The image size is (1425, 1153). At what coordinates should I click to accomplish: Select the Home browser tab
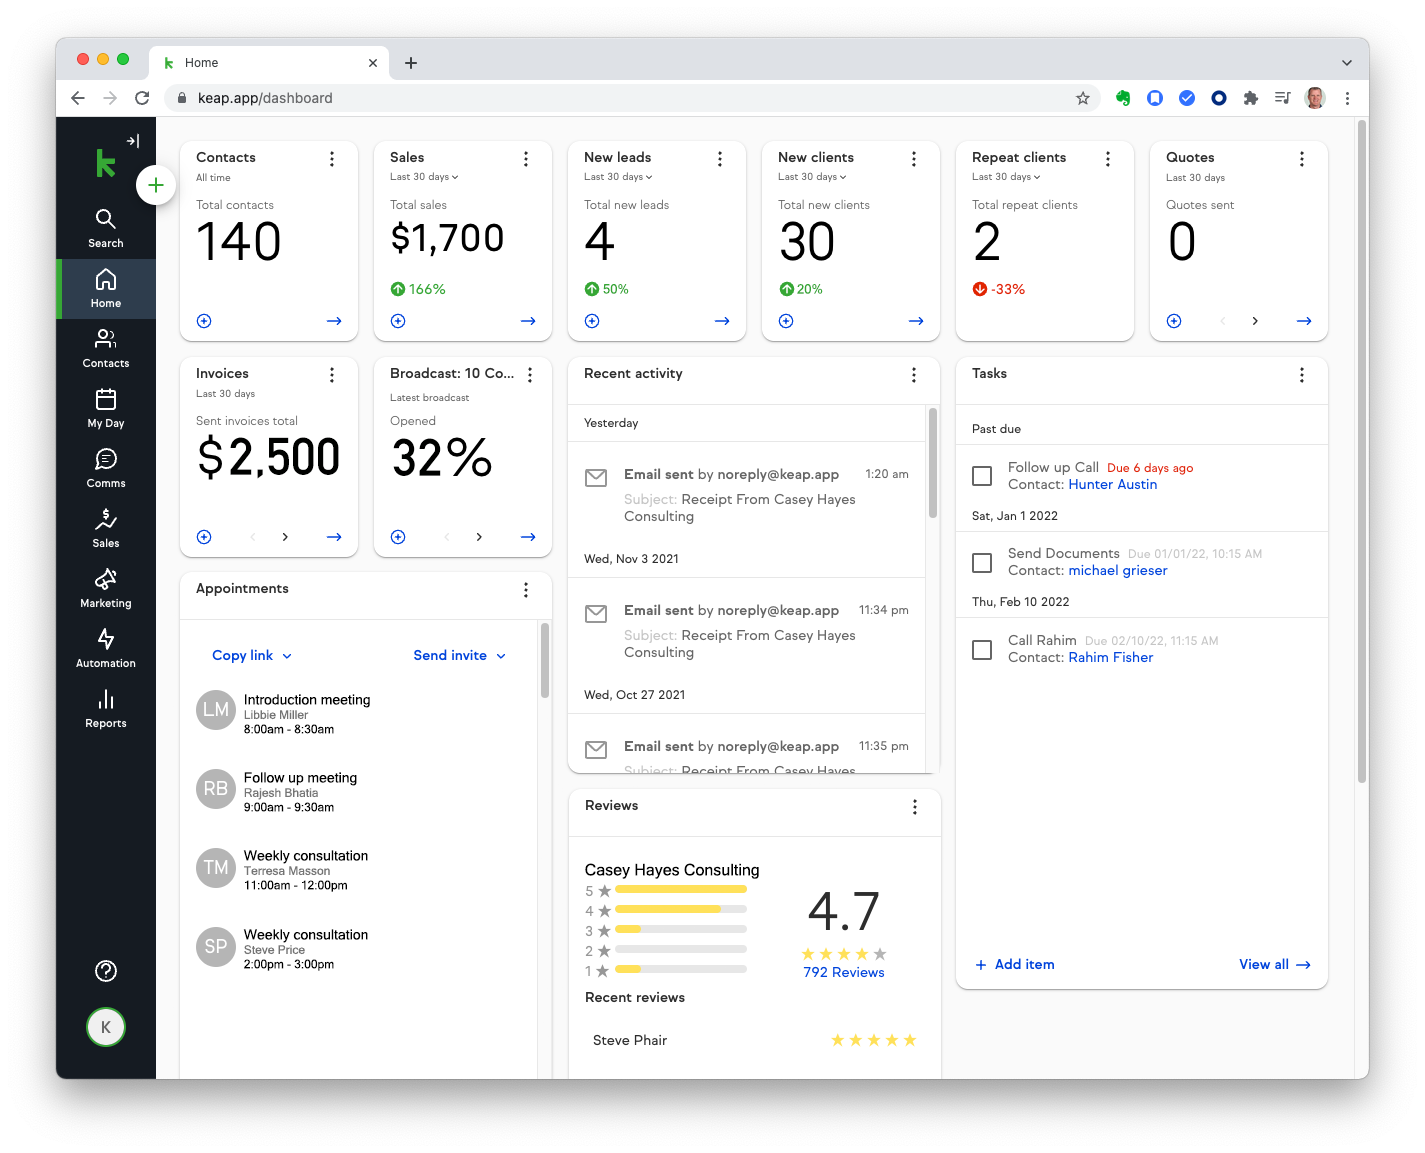point(270,62)
